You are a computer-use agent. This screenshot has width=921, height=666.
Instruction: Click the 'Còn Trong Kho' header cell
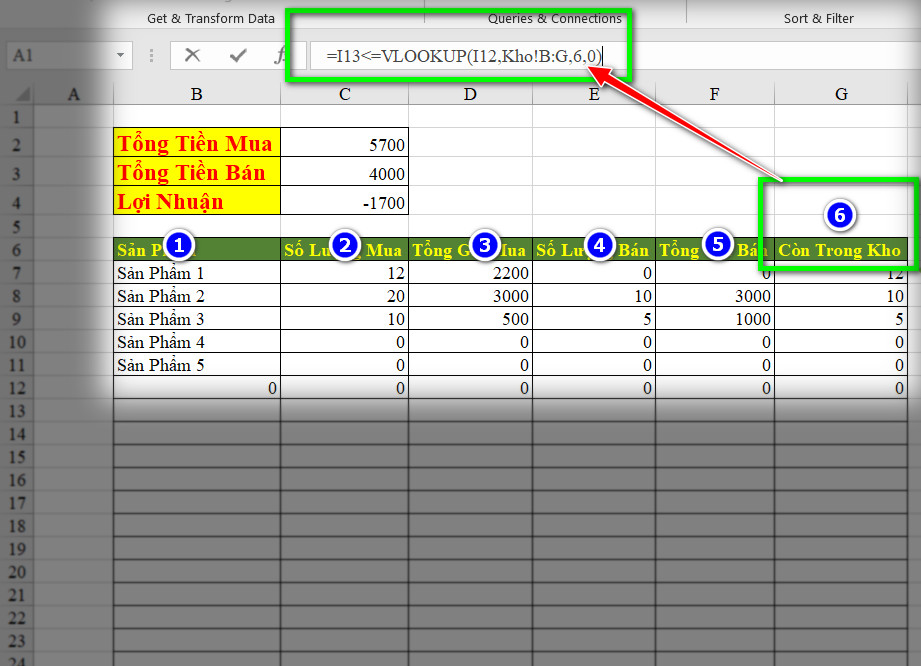point(841,250)
